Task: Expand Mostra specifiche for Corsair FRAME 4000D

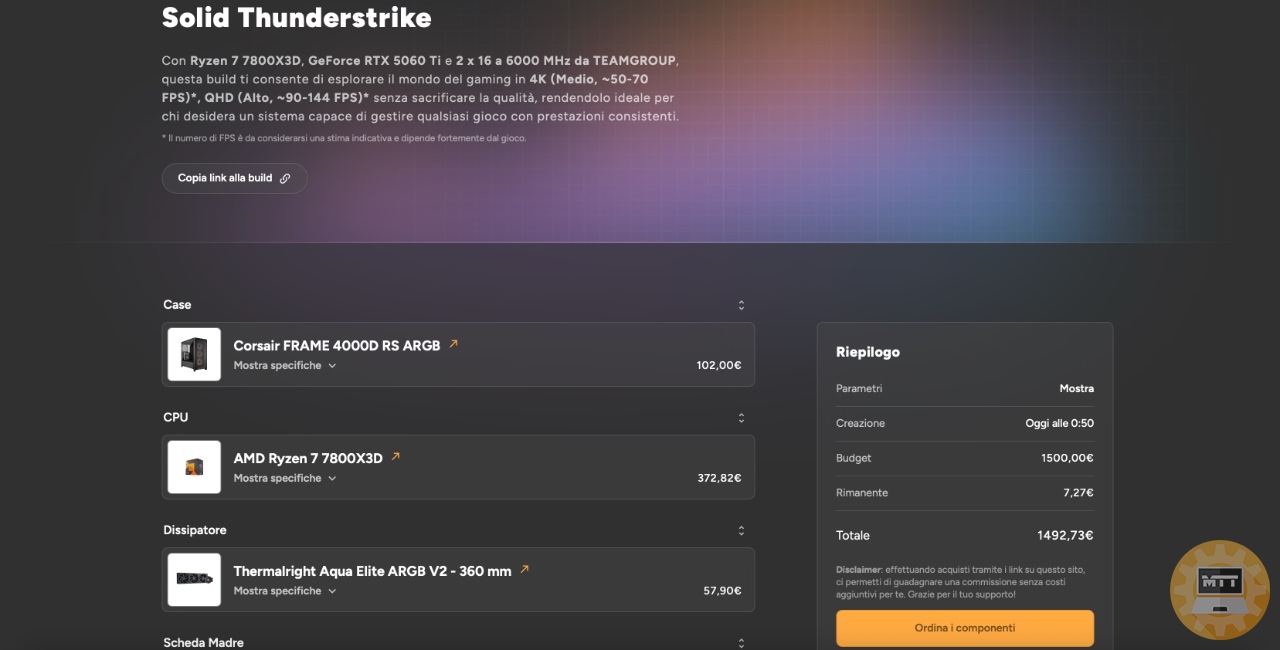Action: pos(285,366)
